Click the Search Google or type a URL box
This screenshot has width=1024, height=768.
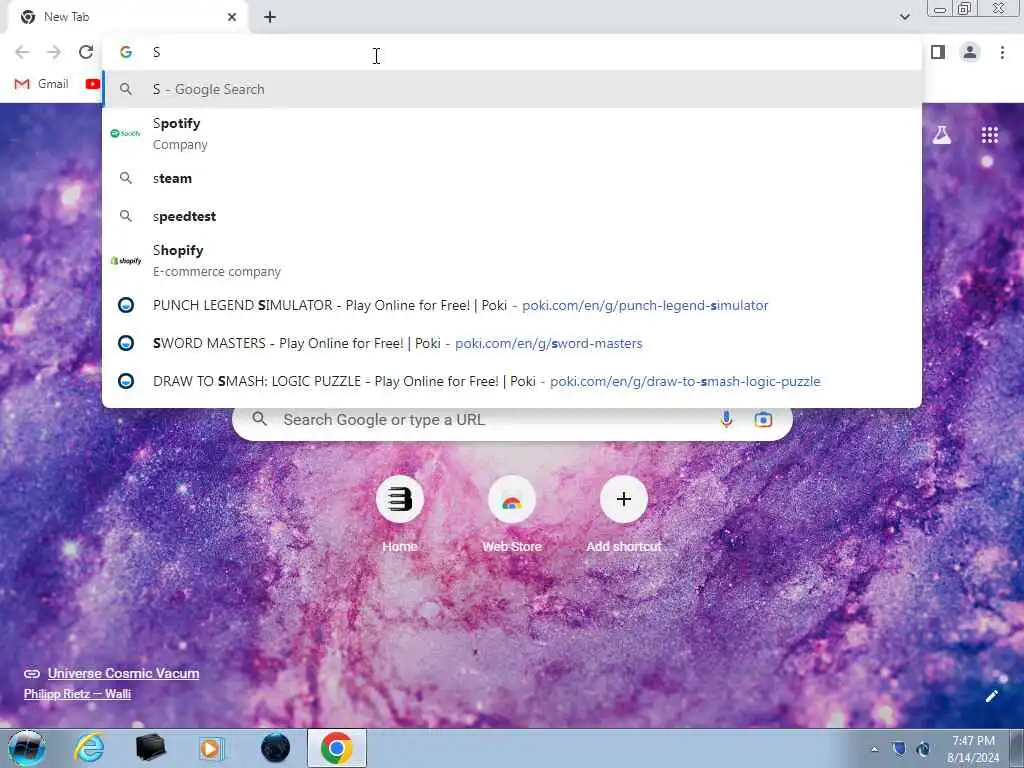(x=512, y=419)
